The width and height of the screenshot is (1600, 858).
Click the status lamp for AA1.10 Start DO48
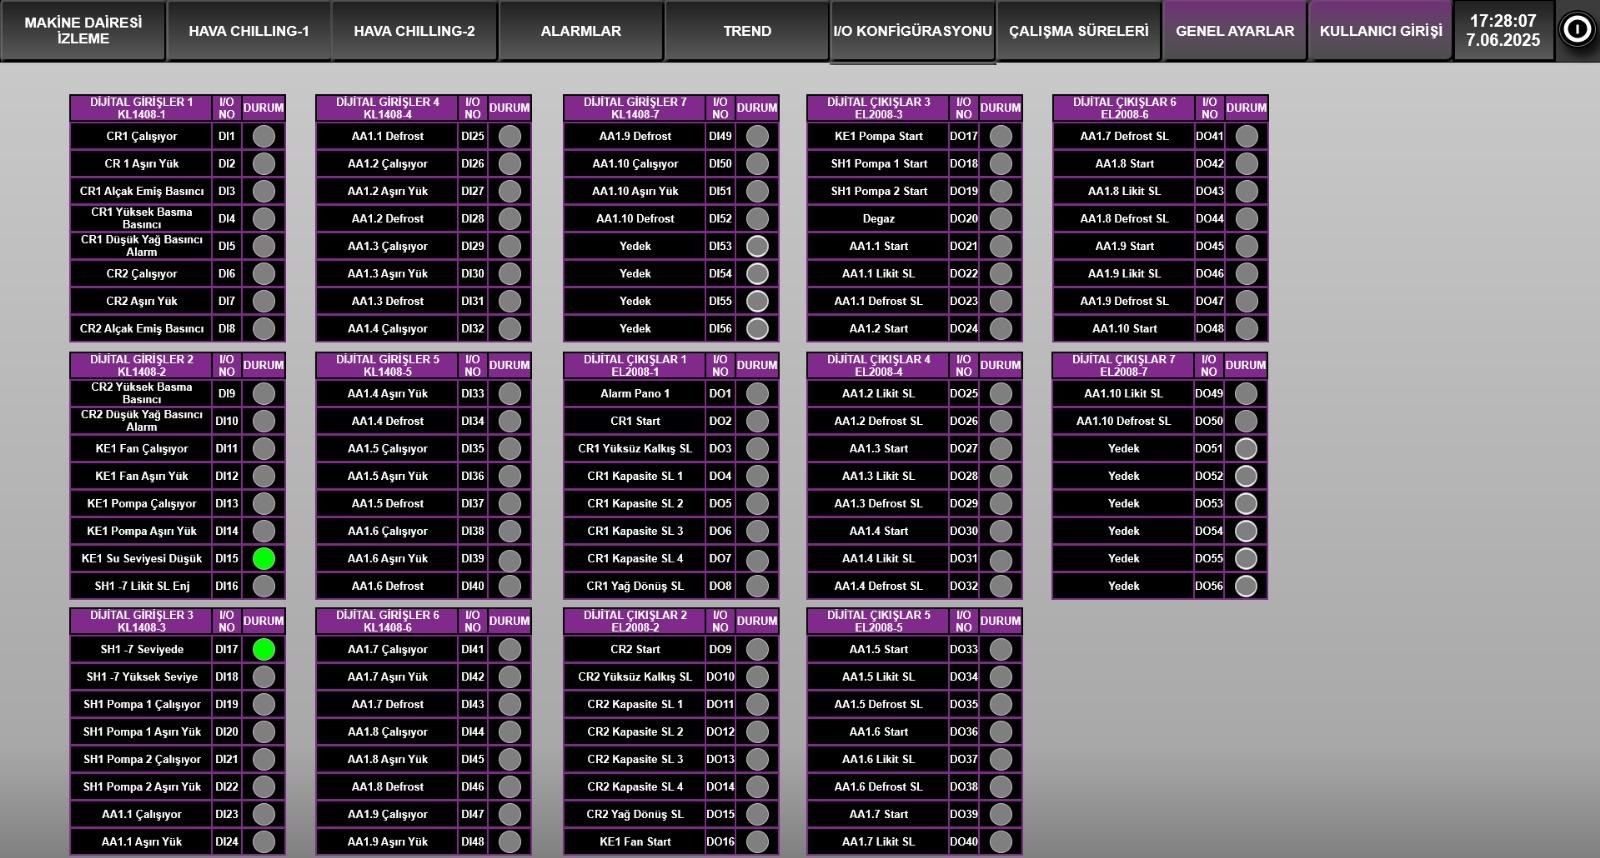(1246, 328)
